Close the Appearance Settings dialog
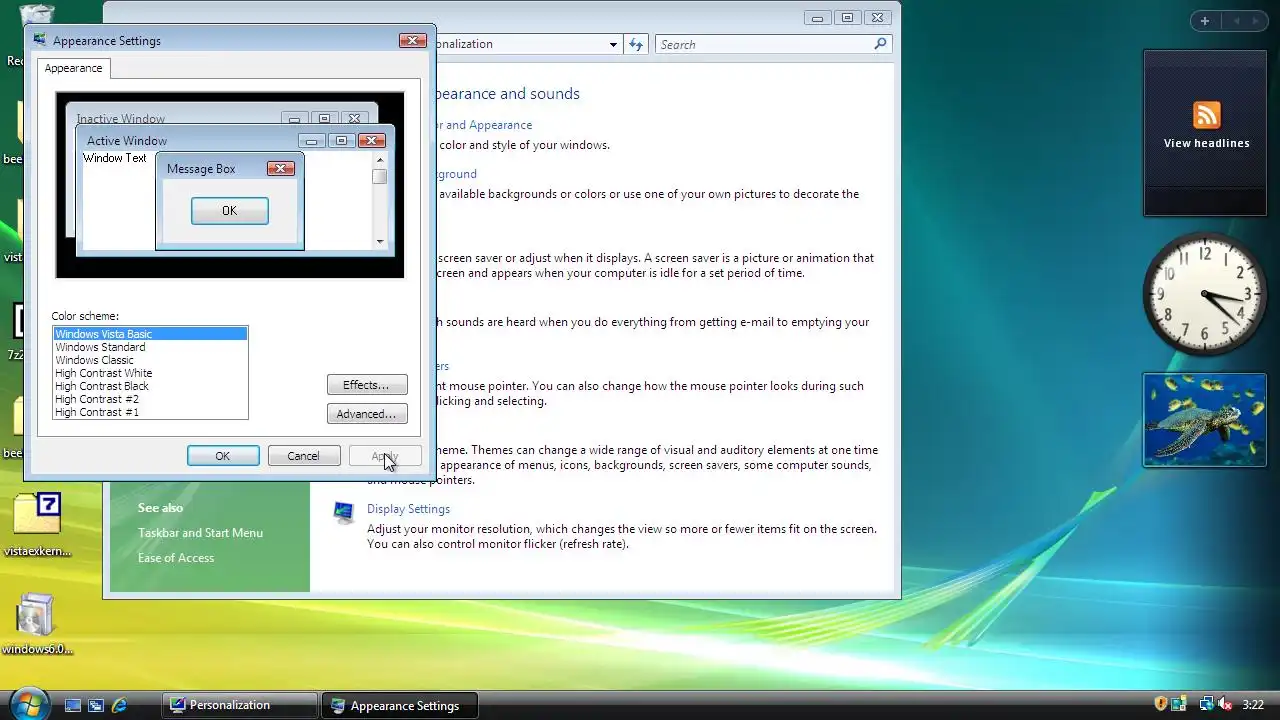The width and height of the screenshot is (1280, 720). 413,40
